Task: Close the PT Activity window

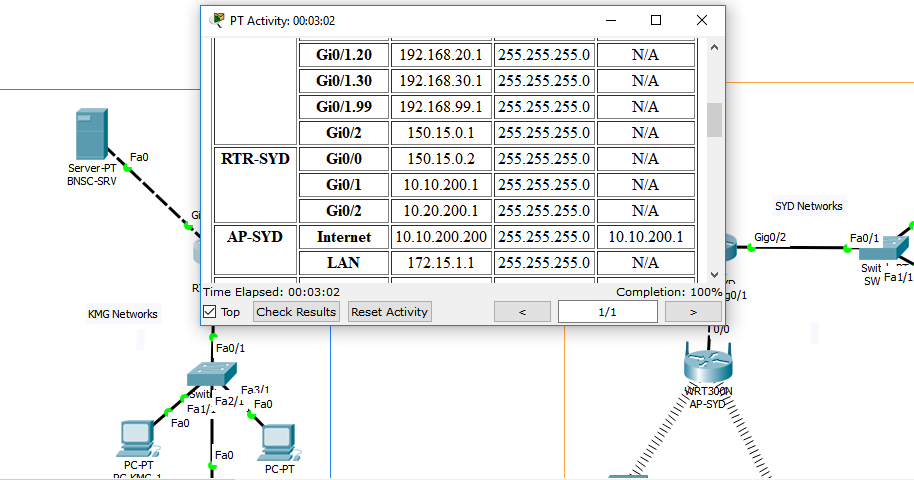Action: pos(702,20)
